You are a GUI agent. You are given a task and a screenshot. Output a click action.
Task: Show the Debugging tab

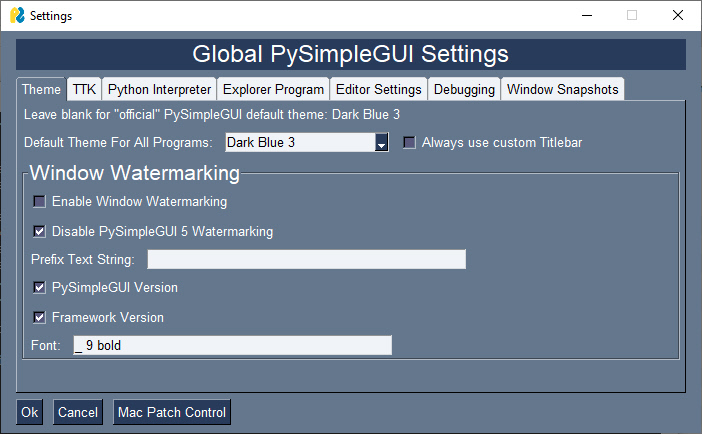pos(464,89)
